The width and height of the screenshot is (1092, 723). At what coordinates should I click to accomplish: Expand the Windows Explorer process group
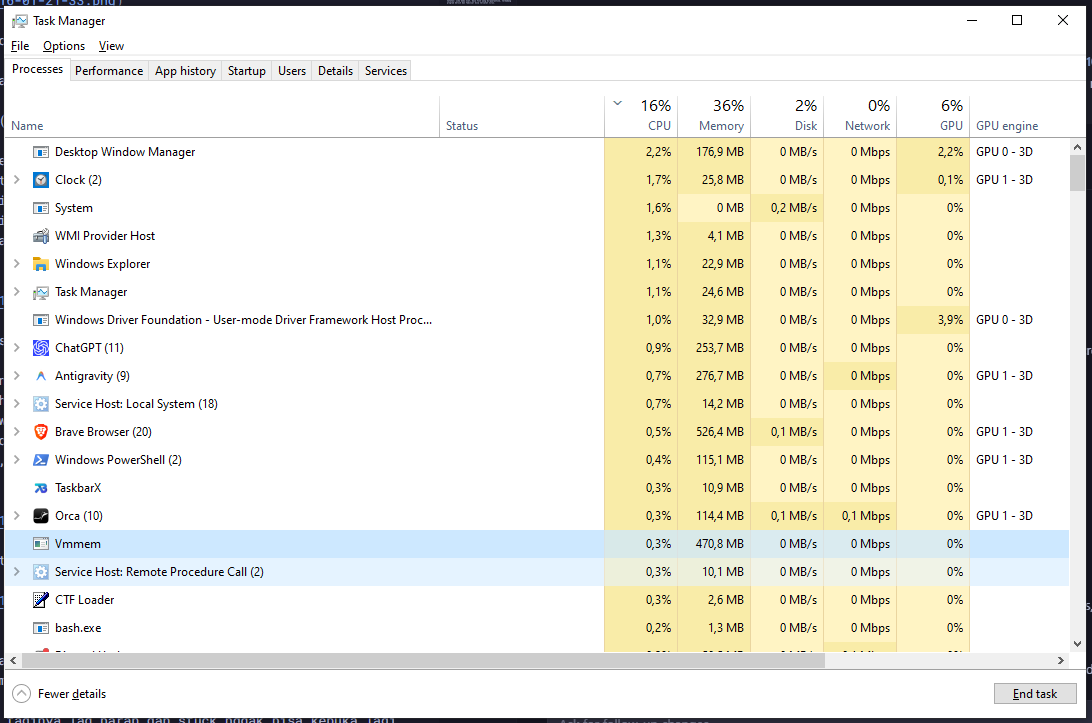click(17, 264)
